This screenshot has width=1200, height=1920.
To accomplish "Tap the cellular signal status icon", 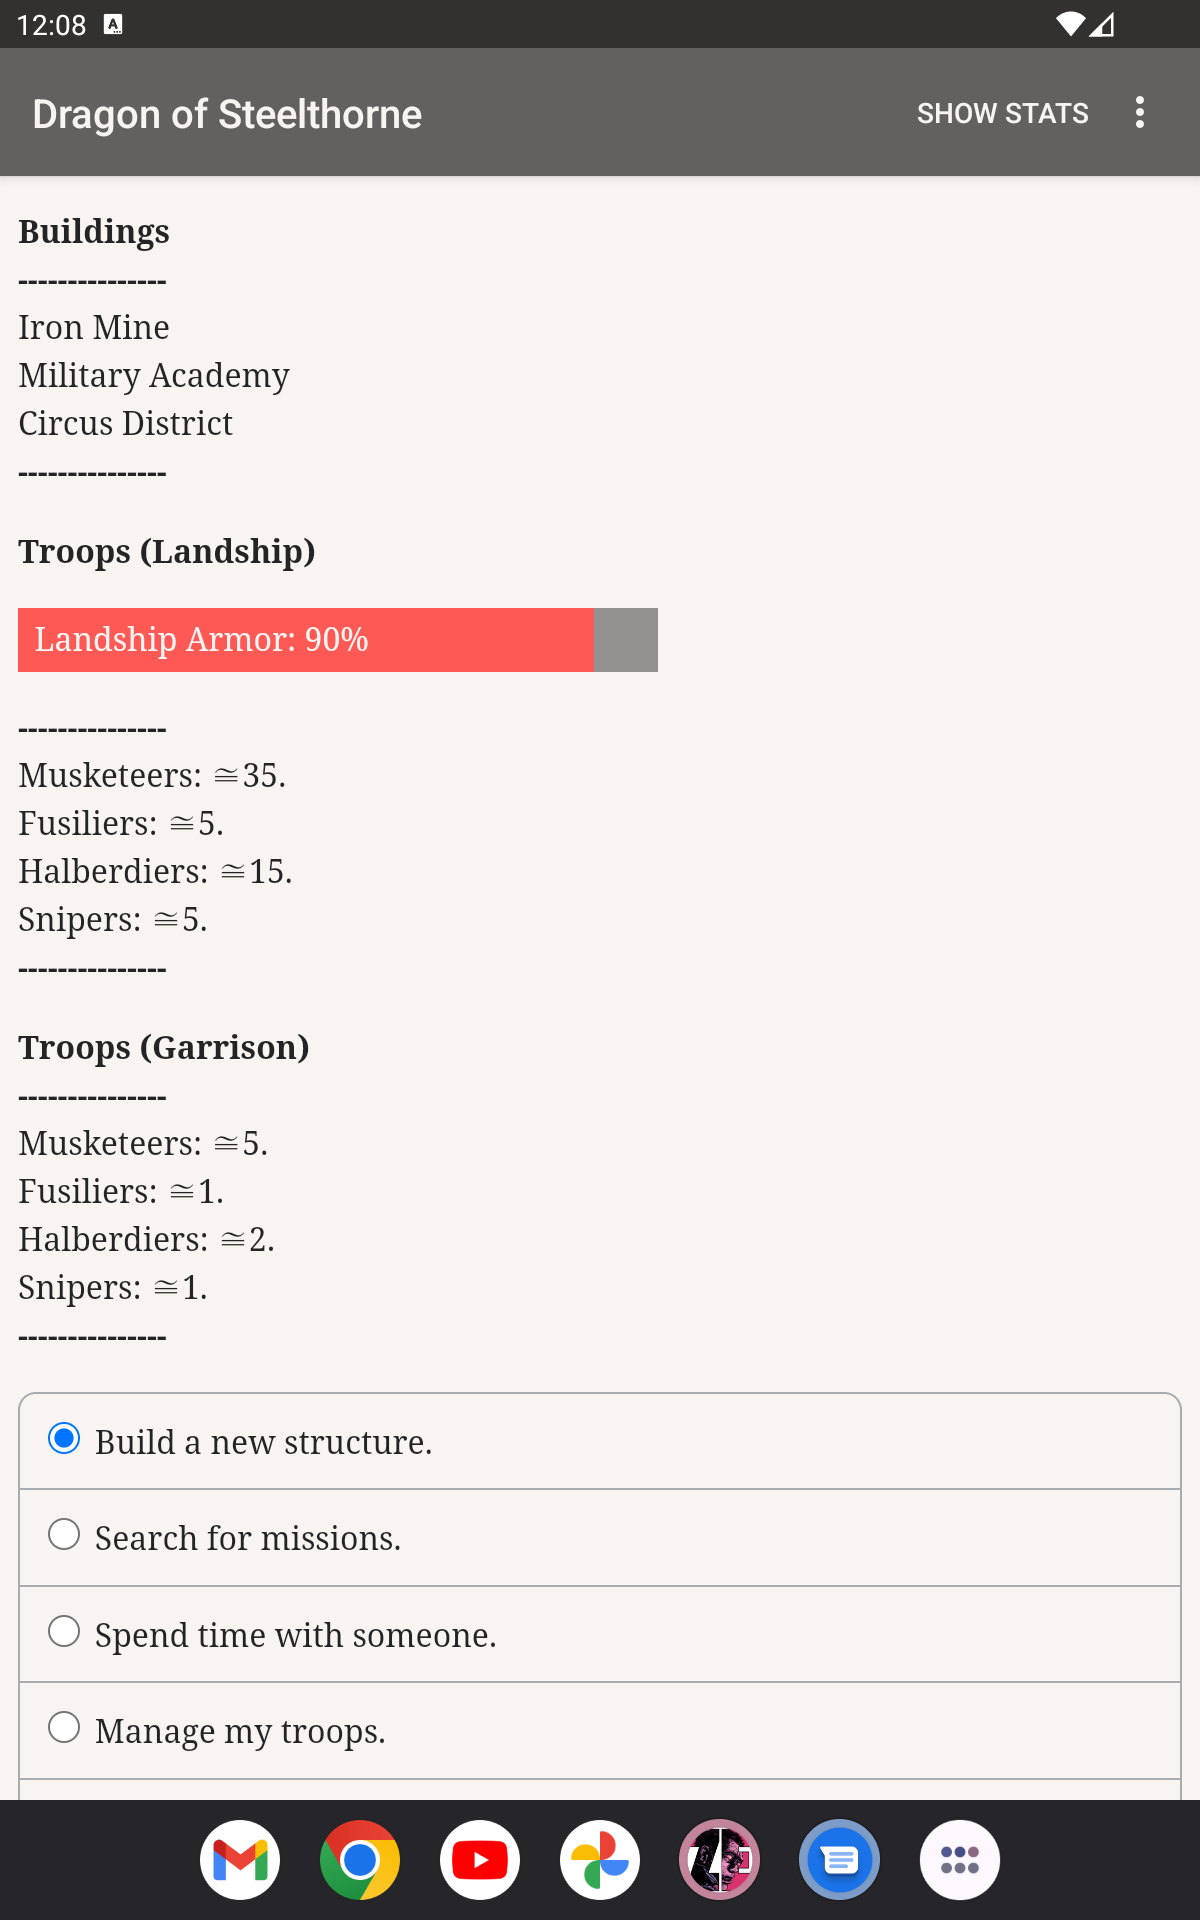I will 1102,24.
